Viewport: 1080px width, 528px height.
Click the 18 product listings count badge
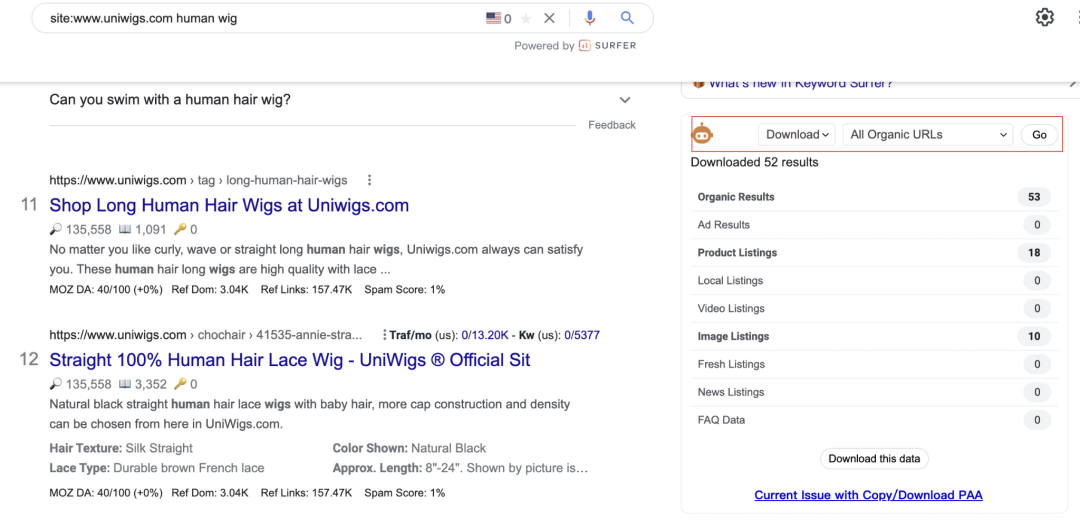(1034, 253)
